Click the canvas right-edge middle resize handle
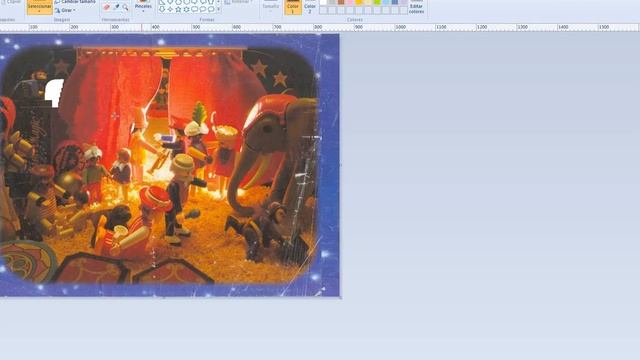 (340, 165)
